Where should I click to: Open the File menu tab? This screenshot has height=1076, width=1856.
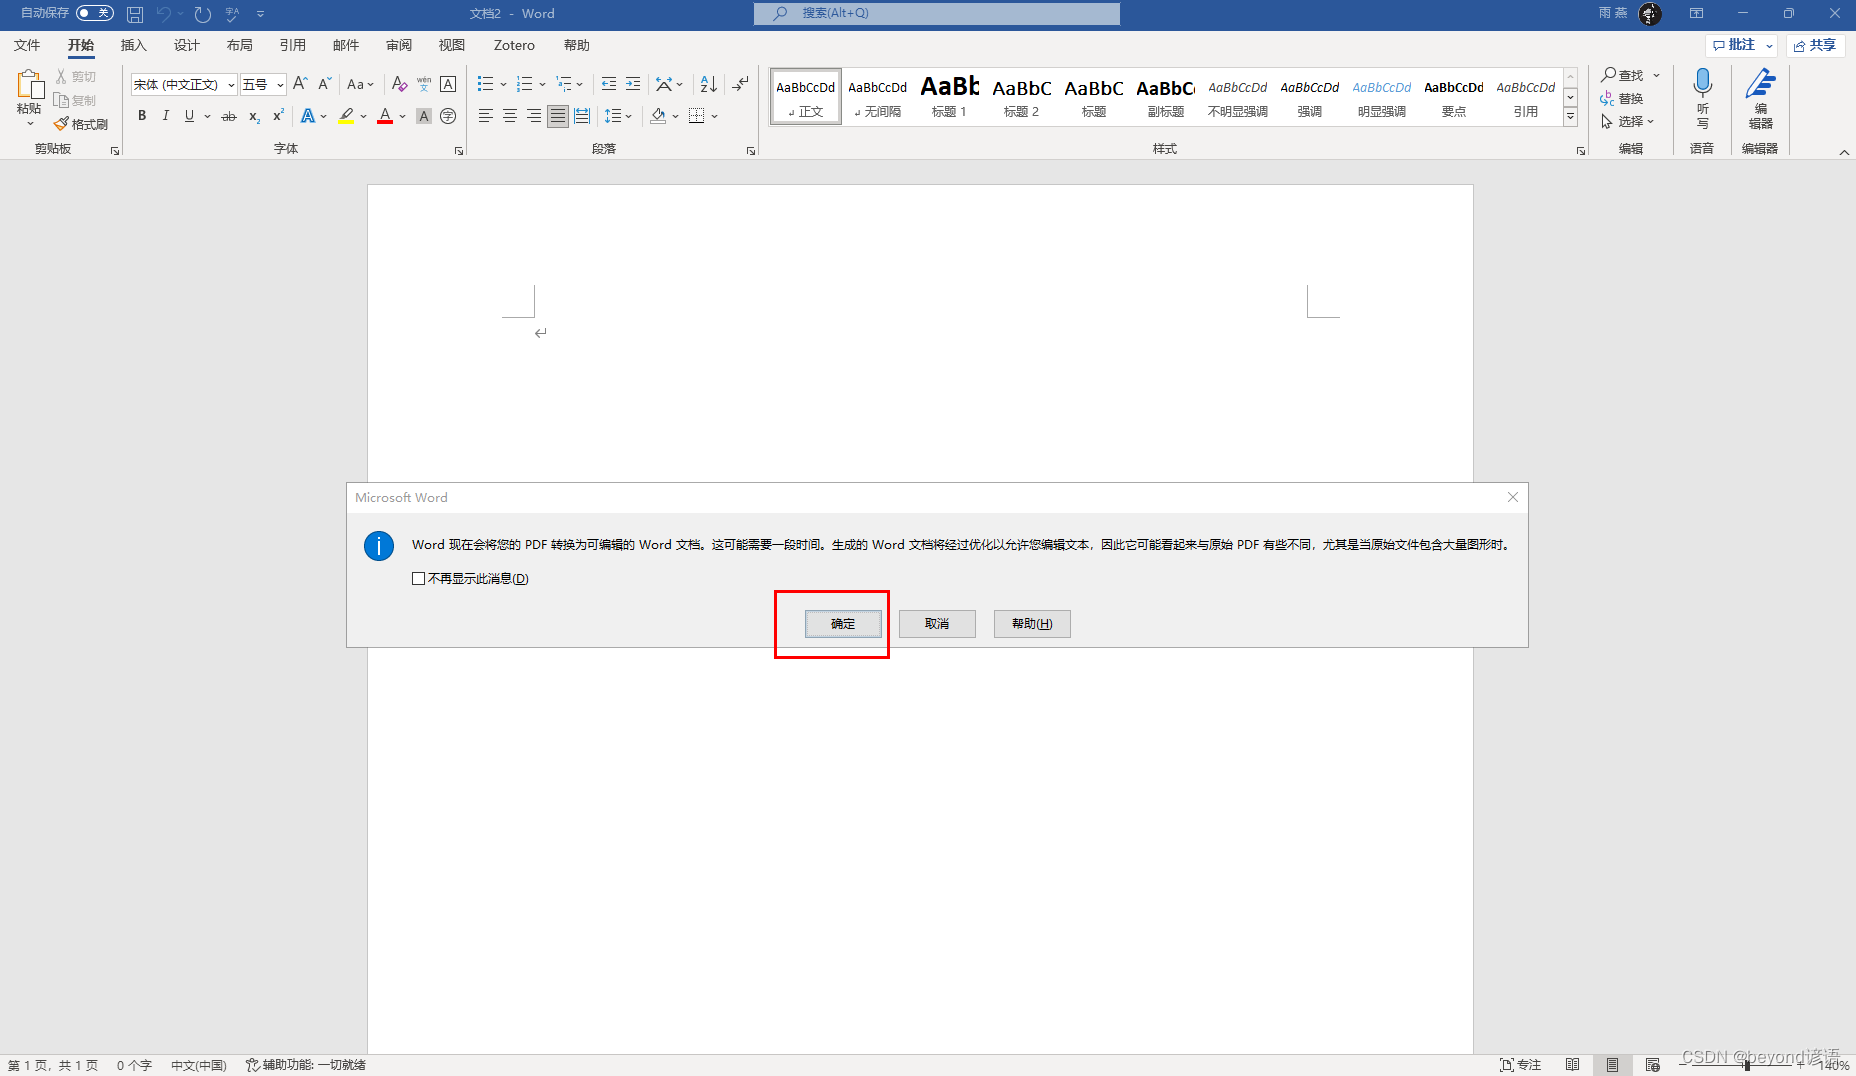[27, 45]
